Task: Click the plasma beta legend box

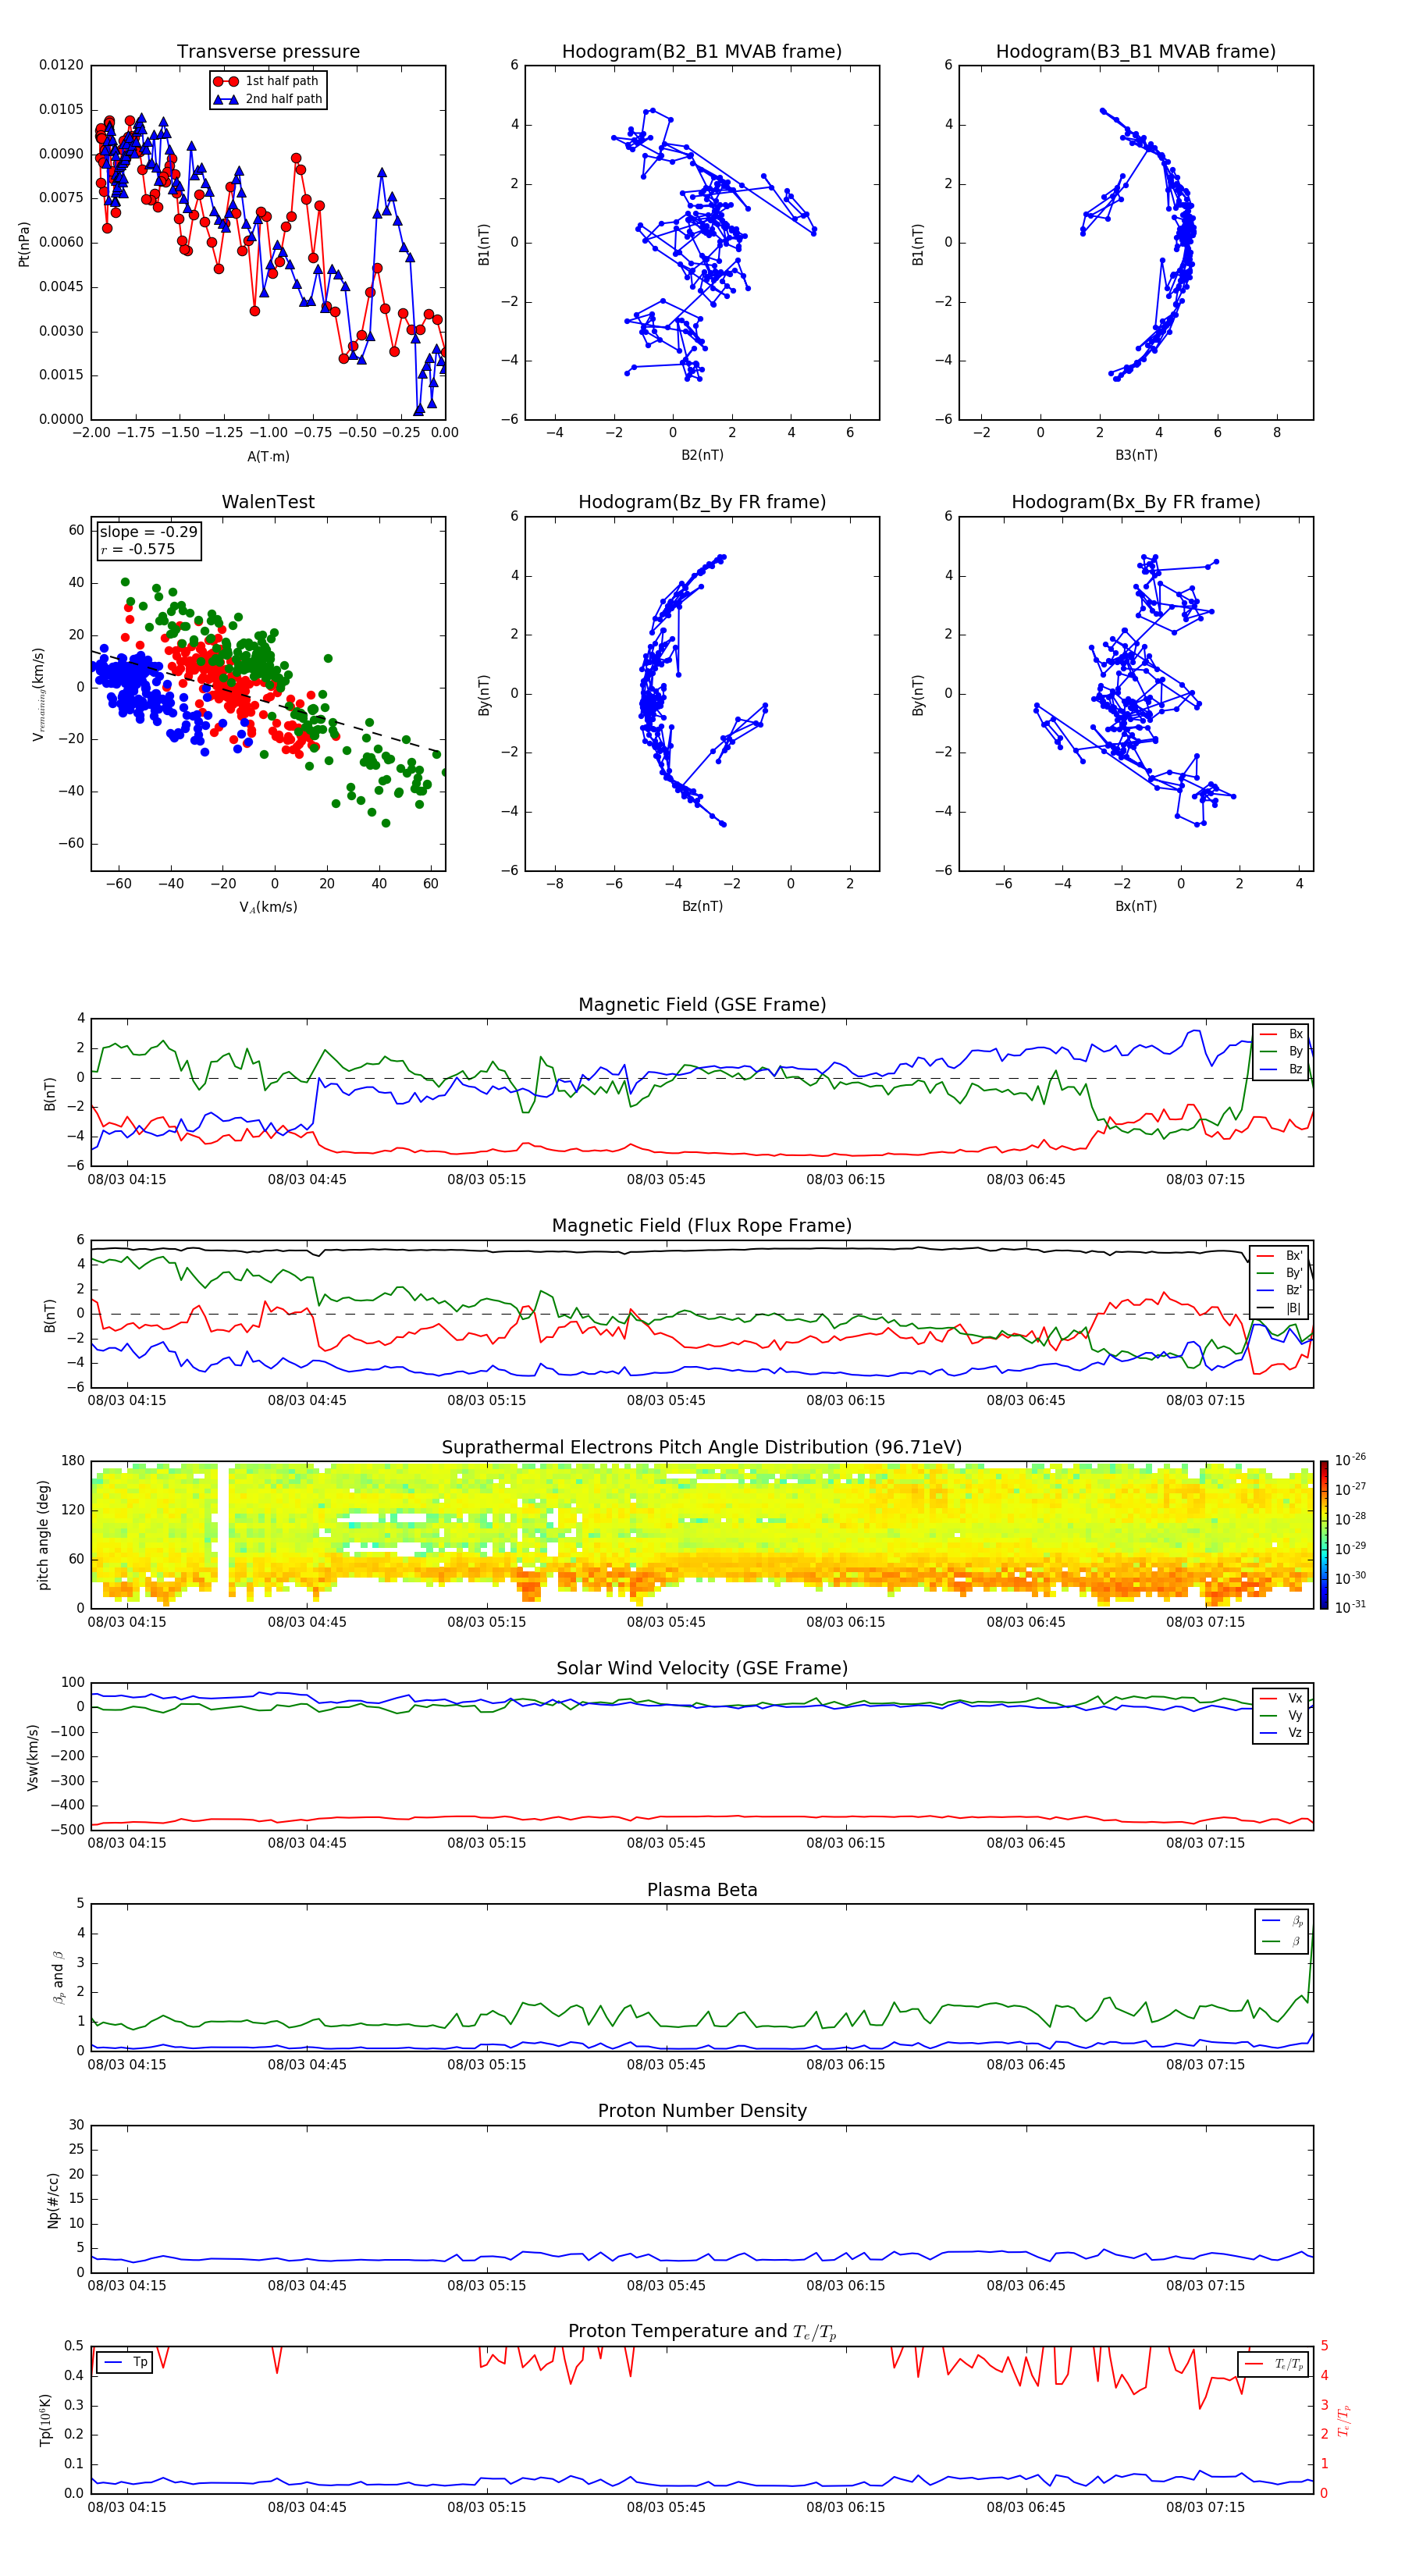Action: click(x=1281, y=1931)
